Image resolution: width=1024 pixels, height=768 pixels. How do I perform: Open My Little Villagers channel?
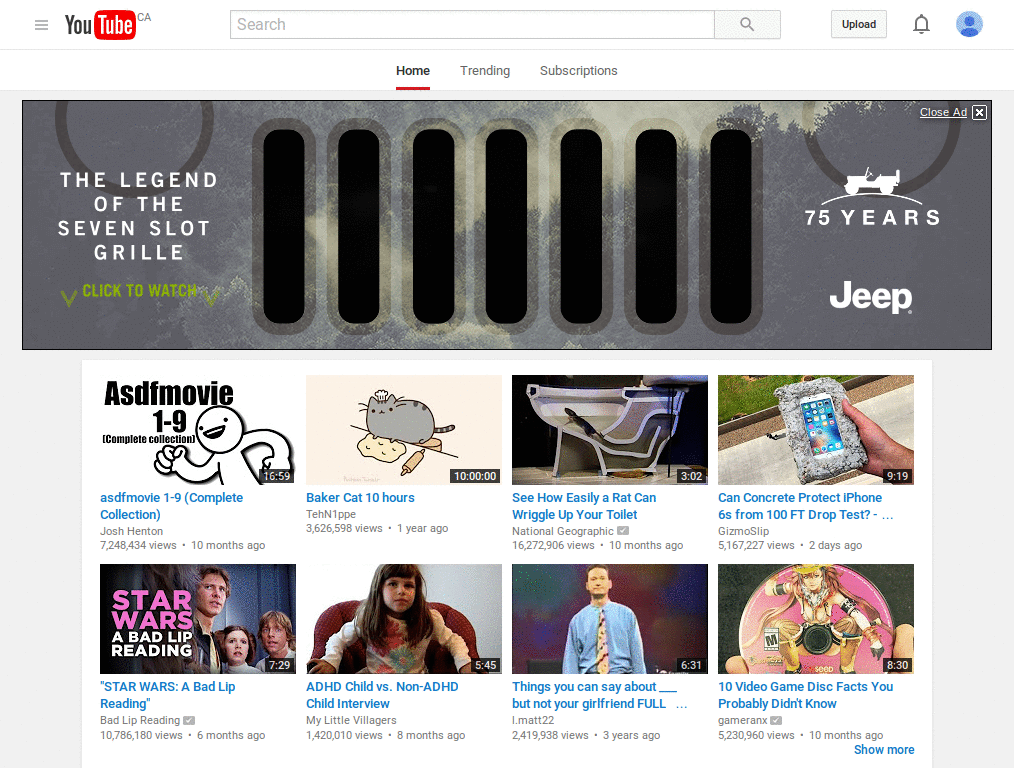tap(351, 720)
